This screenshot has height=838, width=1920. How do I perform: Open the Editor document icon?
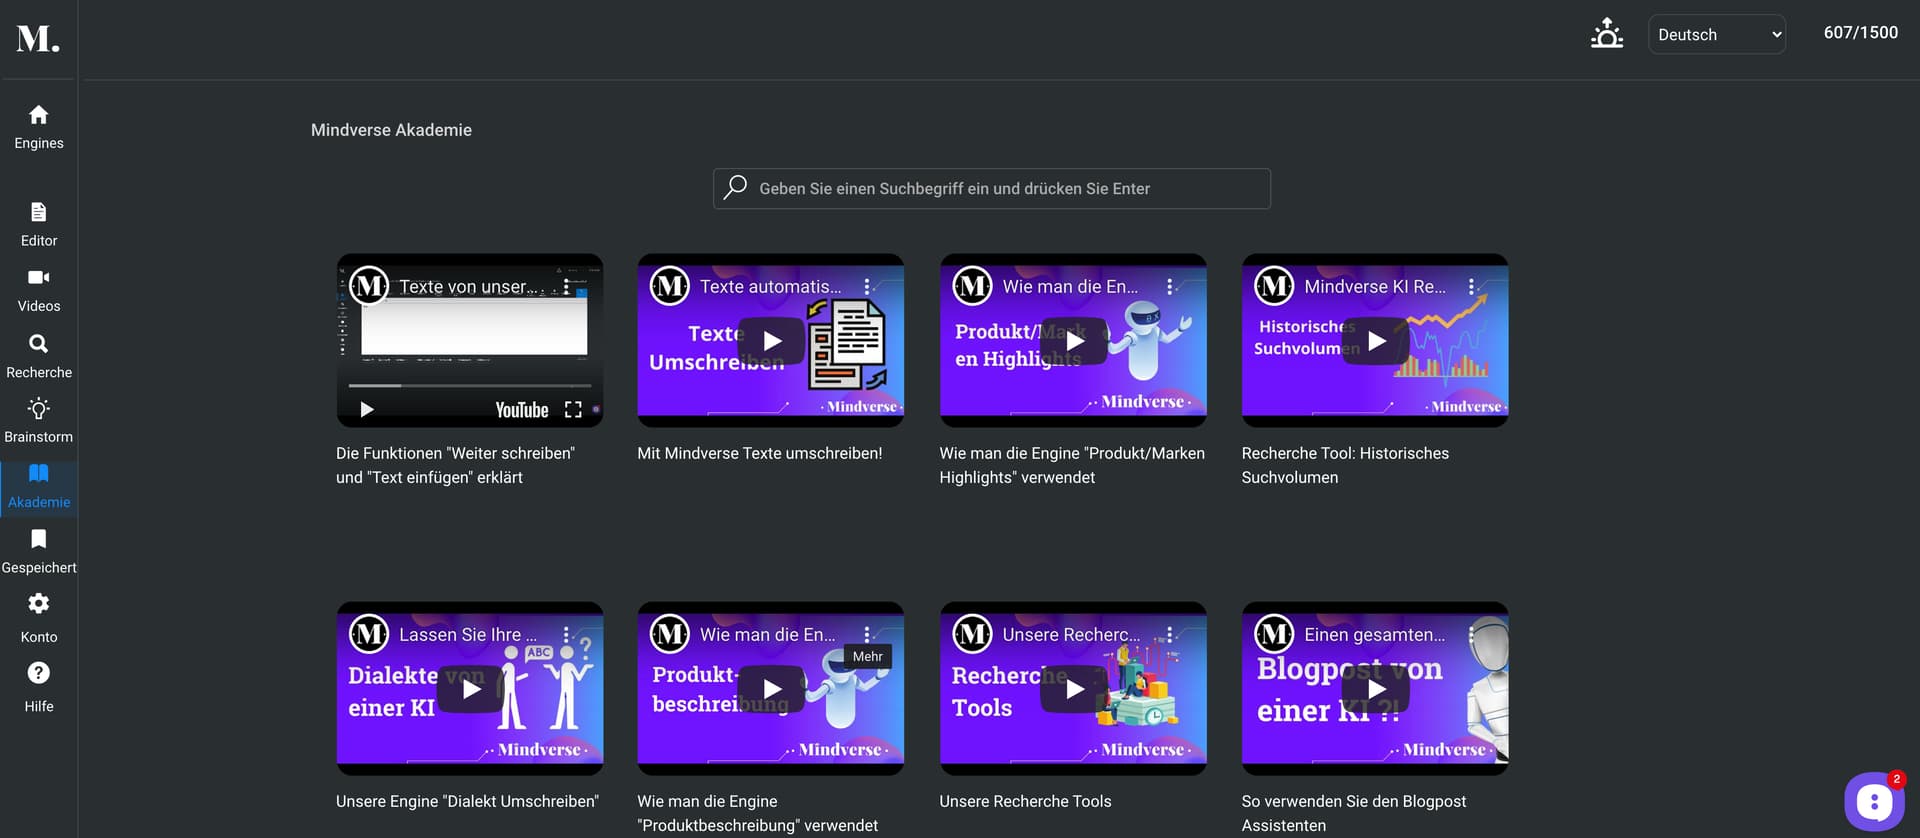point(39,212)
